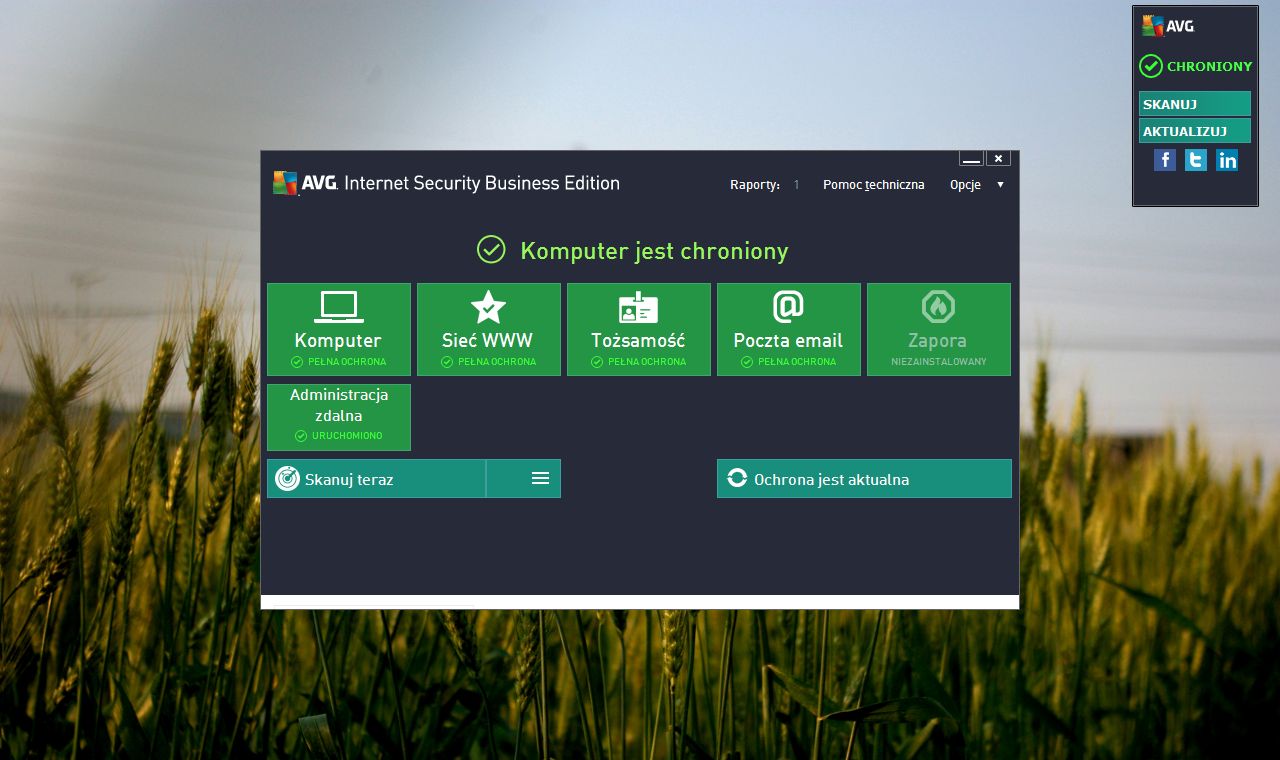The height and width of the screenshot is (760, 1280).
Task: Open the Zapora firewall tile
Action: tap(939, 329)
